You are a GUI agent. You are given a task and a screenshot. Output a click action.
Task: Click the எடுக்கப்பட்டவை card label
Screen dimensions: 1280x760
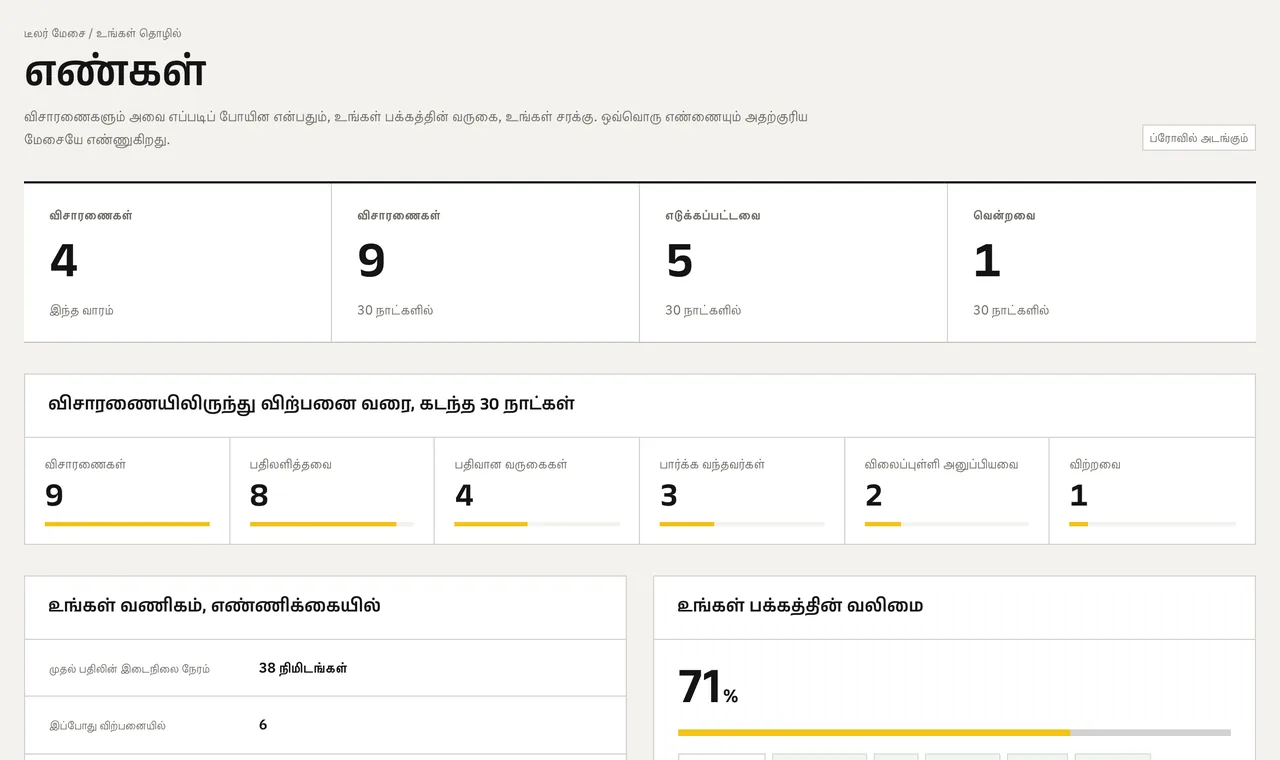tap(713, 215)
